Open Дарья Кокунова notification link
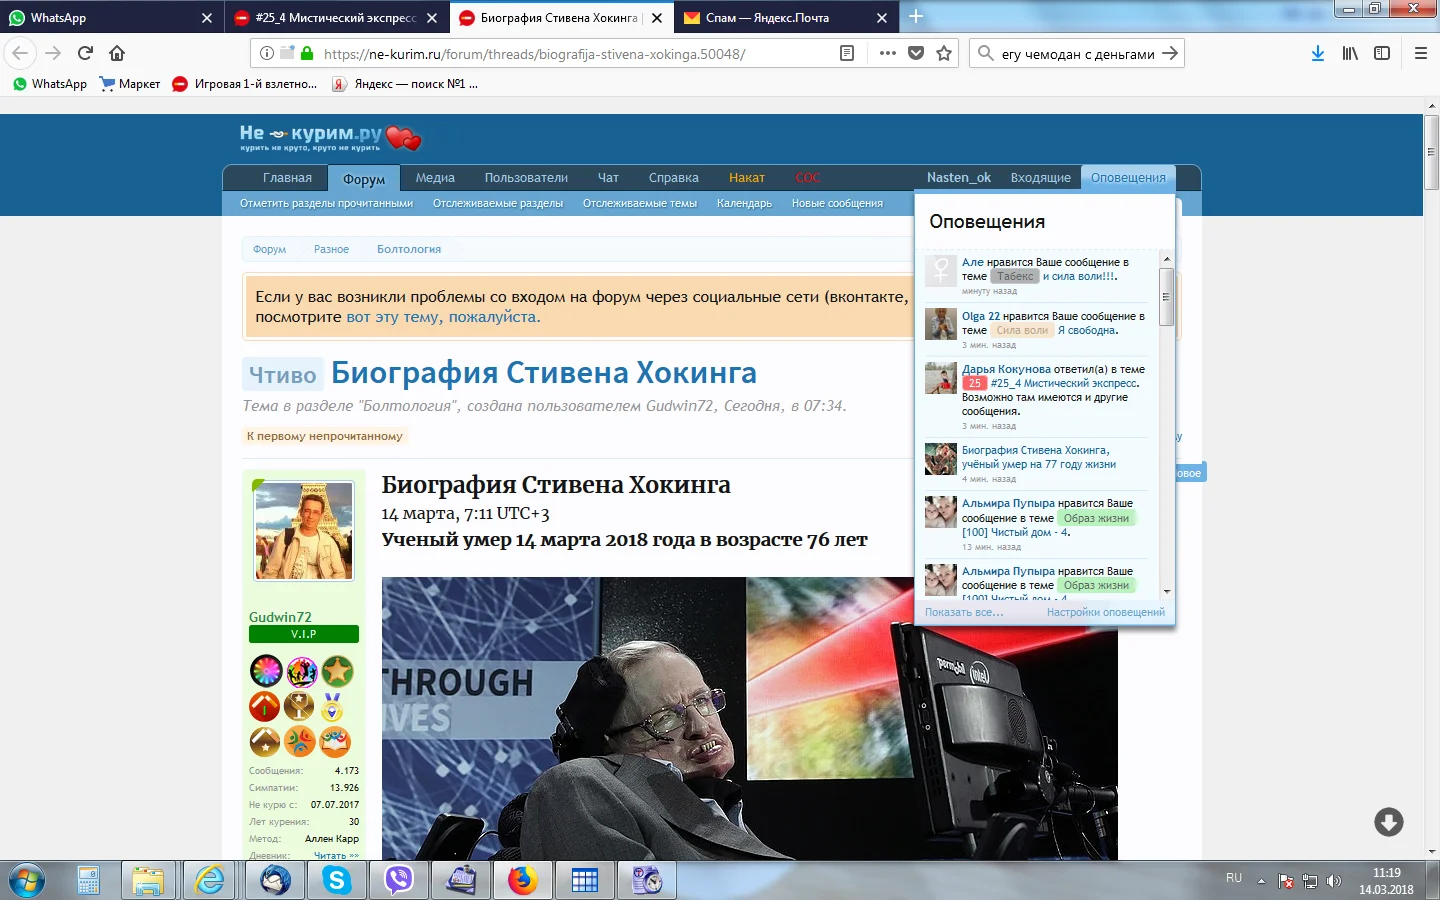1440x900 pixels. point(1006,369)
